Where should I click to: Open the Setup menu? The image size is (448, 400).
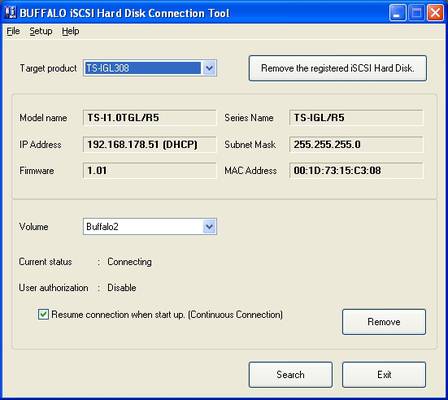coord(41,31)
